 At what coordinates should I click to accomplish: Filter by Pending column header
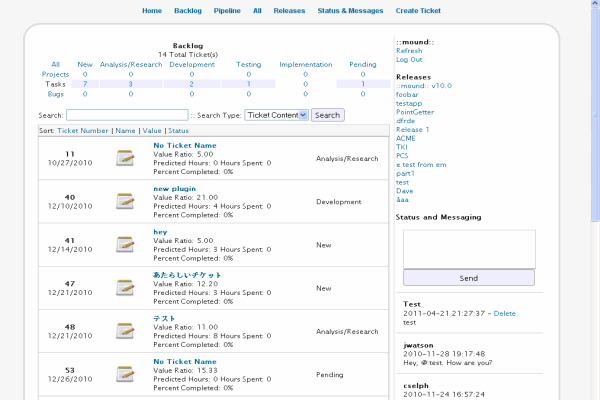363,64
